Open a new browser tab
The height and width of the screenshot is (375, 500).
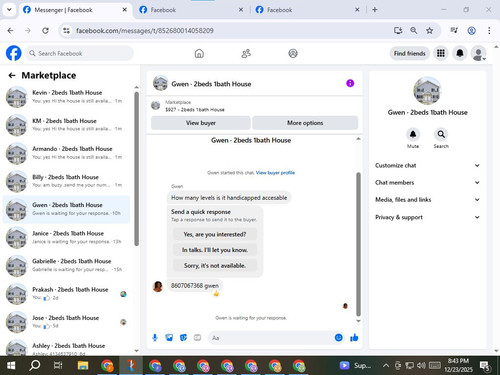tap(375, 10)
